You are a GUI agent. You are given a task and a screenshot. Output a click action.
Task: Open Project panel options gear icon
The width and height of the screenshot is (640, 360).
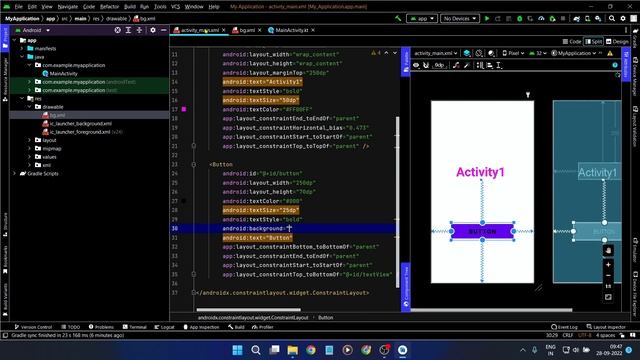tap(153, 30)
